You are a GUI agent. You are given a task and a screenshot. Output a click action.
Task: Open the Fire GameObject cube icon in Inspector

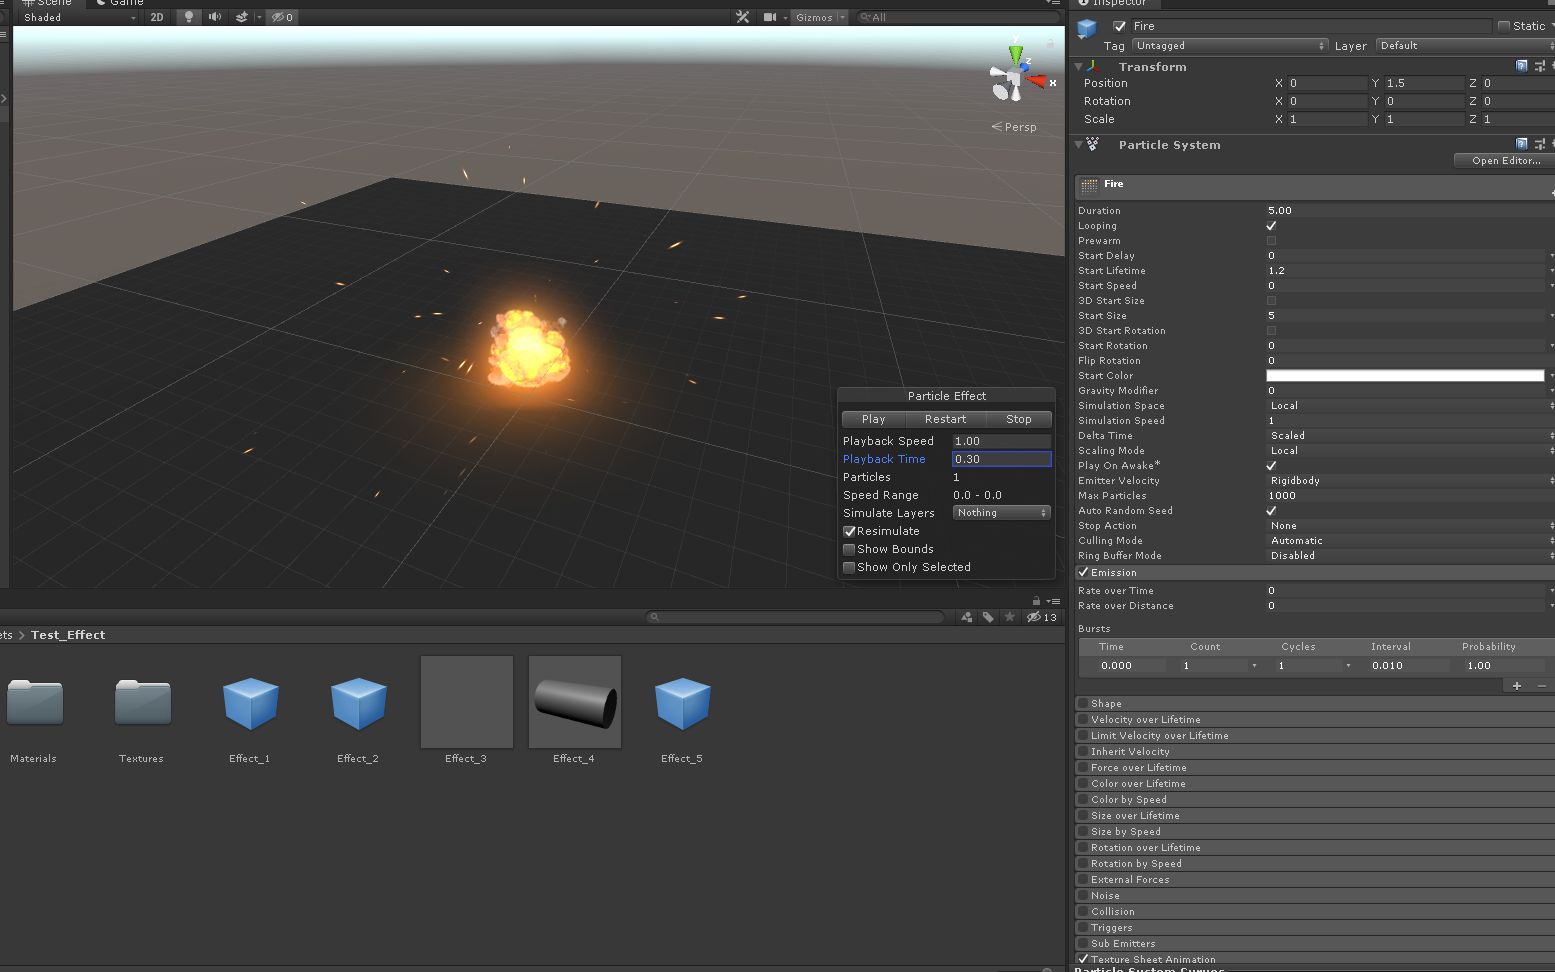coord(1087,29)
